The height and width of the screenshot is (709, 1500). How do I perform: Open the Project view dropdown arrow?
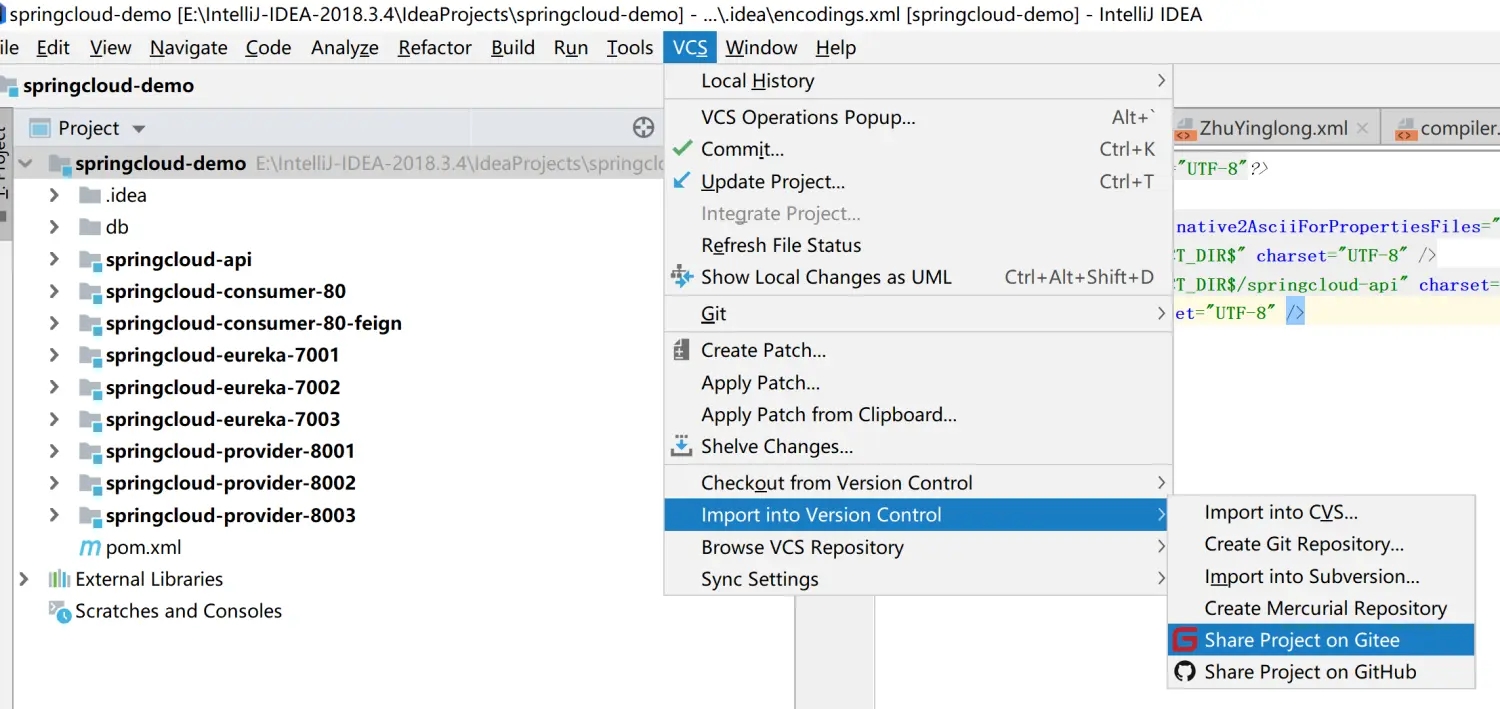(x=139, y=129)
